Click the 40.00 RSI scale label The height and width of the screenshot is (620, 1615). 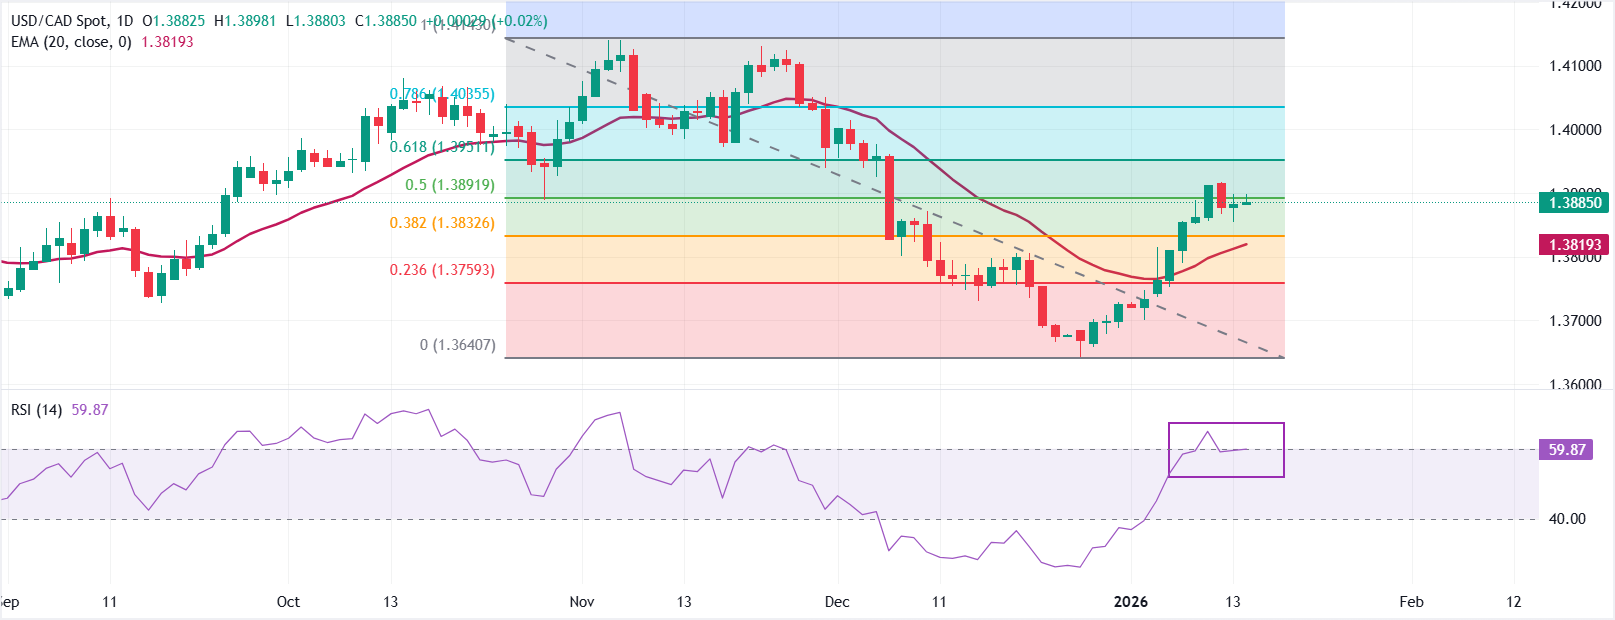[1567, 519]
